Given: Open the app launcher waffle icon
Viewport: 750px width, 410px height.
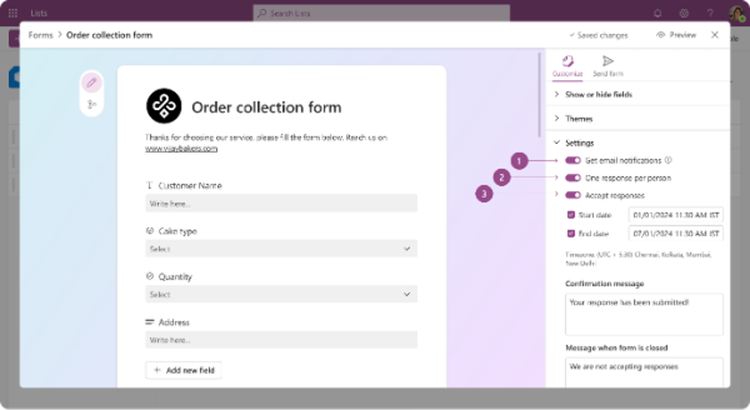Looking at the screenshot, I should click(13, 13).
